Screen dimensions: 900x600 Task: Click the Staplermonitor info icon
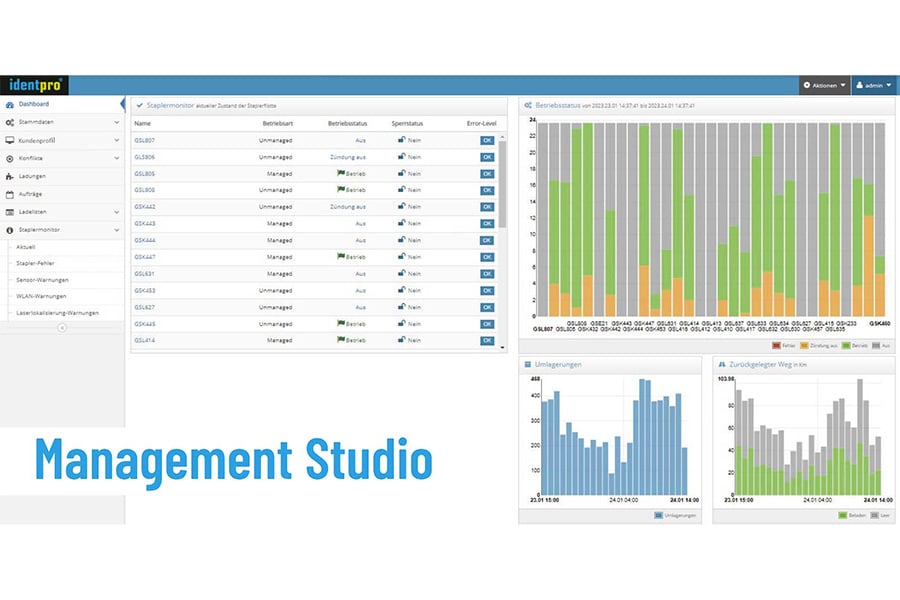click(x=10, y=230)
